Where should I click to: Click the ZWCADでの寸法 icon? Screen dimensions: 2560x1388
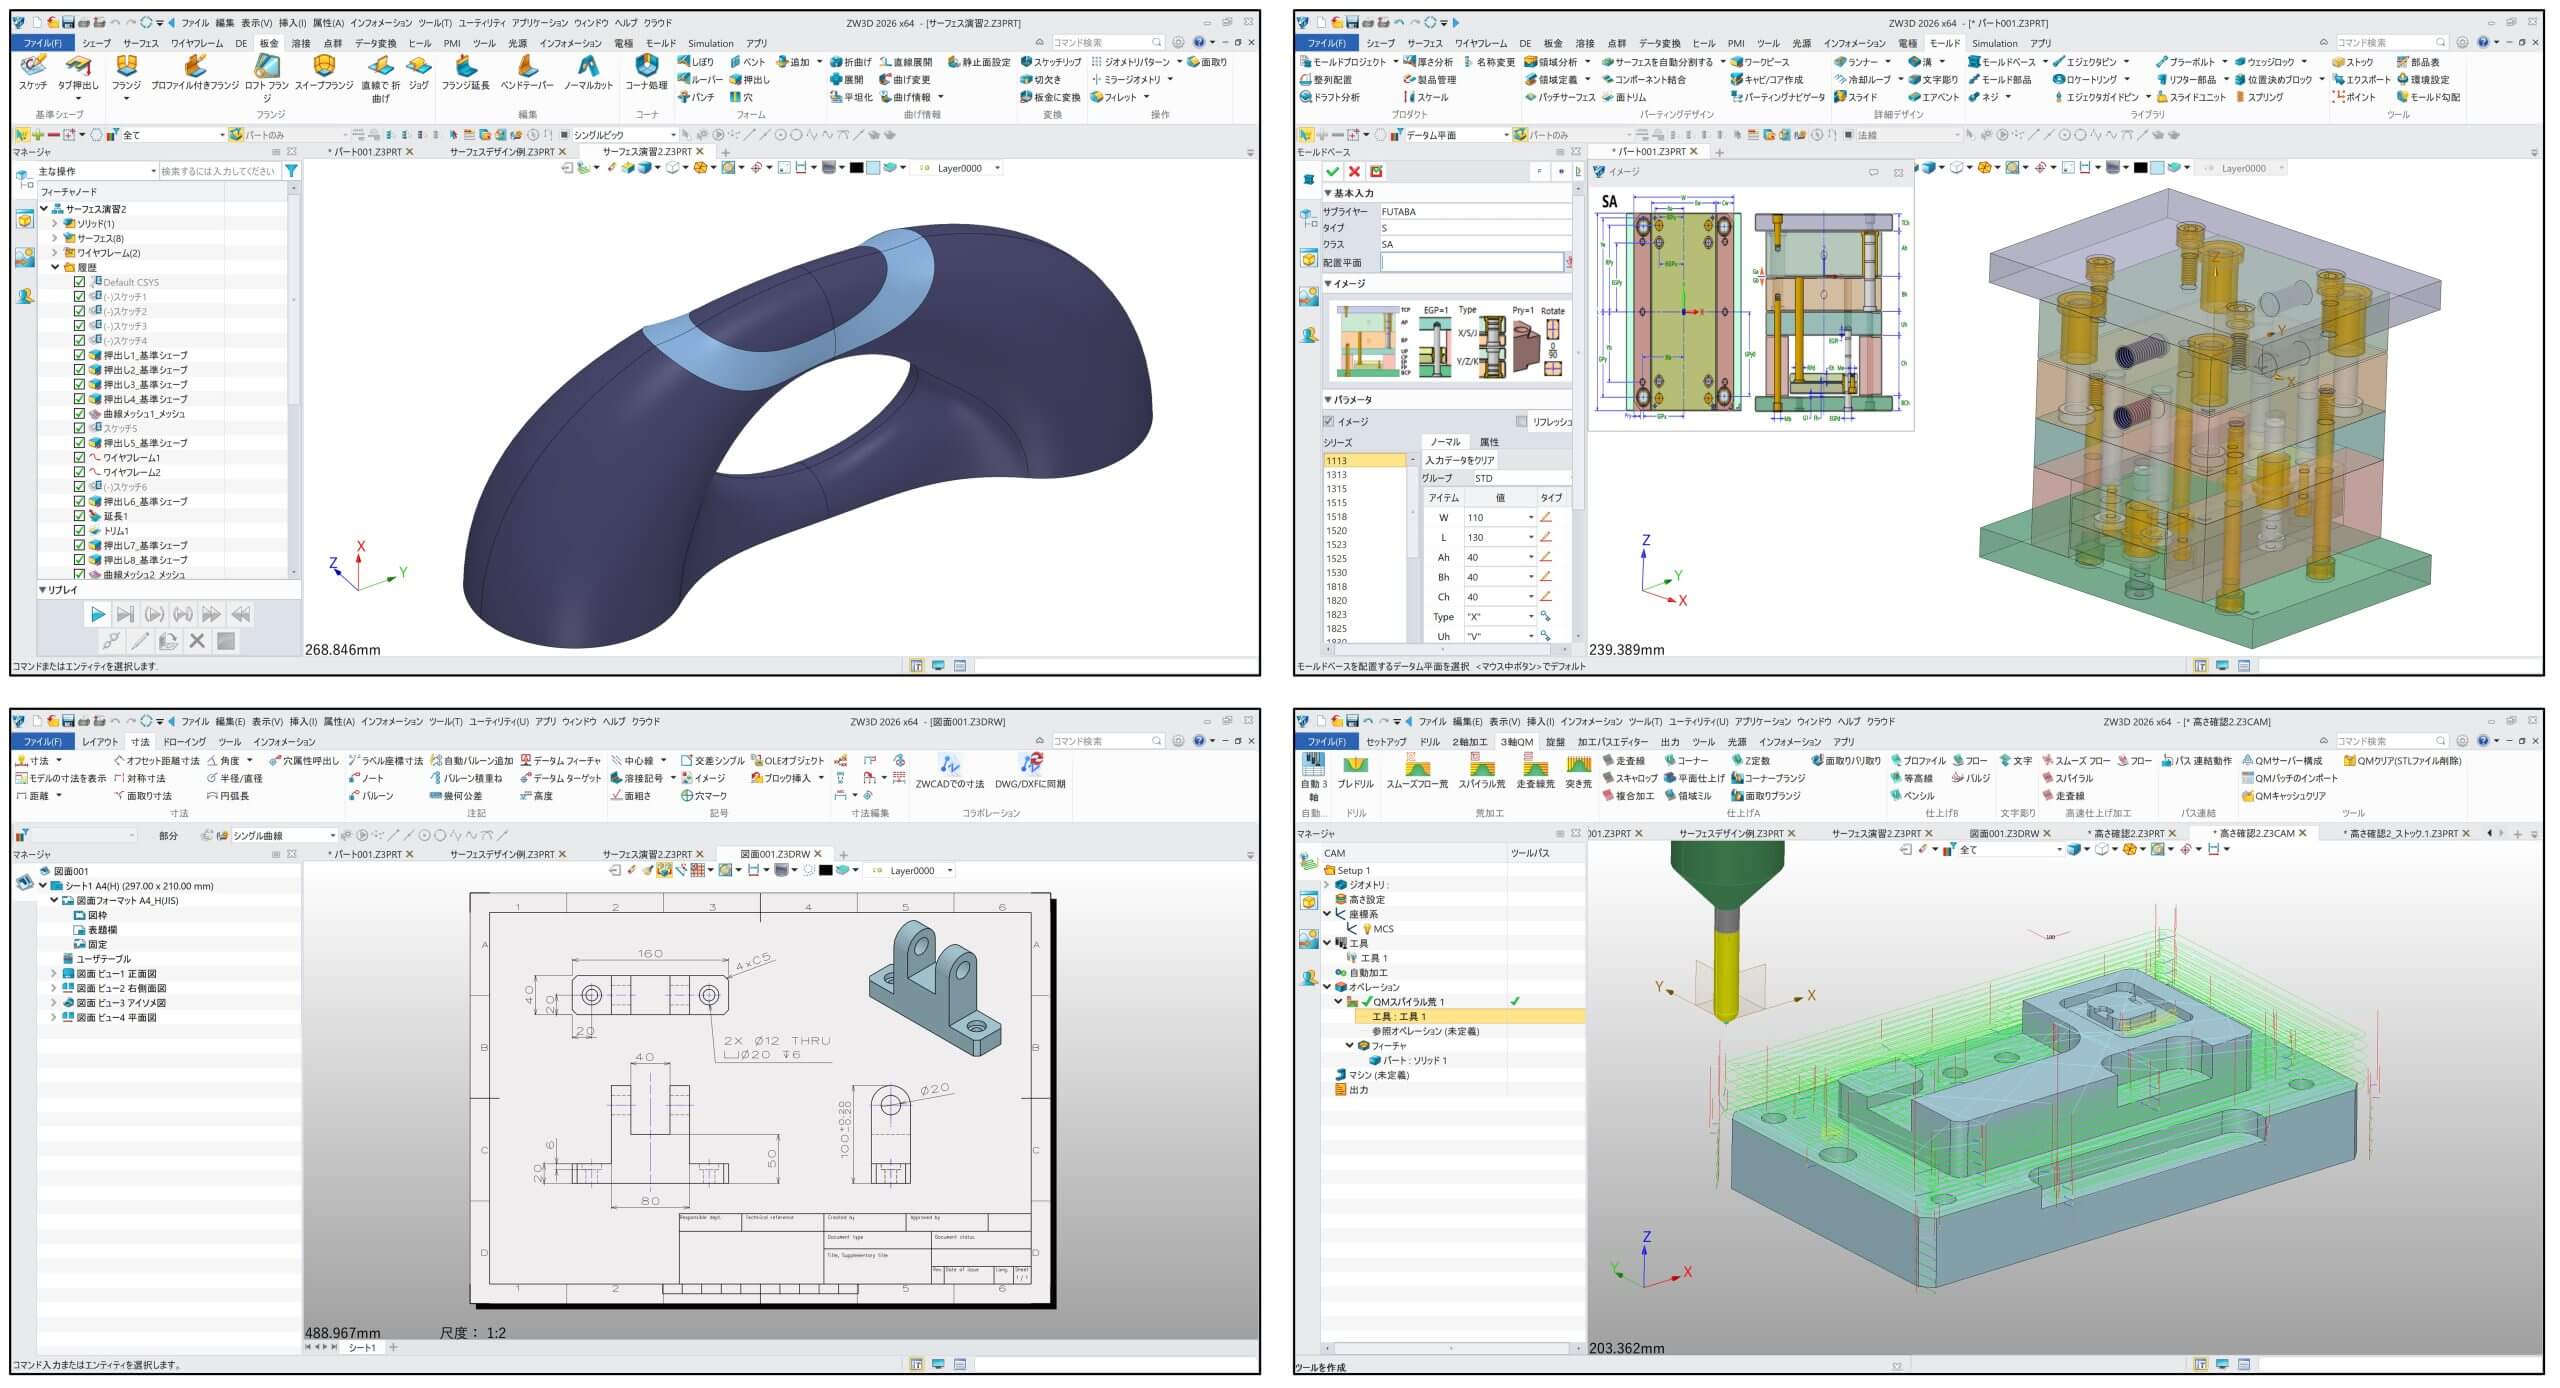pyautogui.click(x=950, y=772)
